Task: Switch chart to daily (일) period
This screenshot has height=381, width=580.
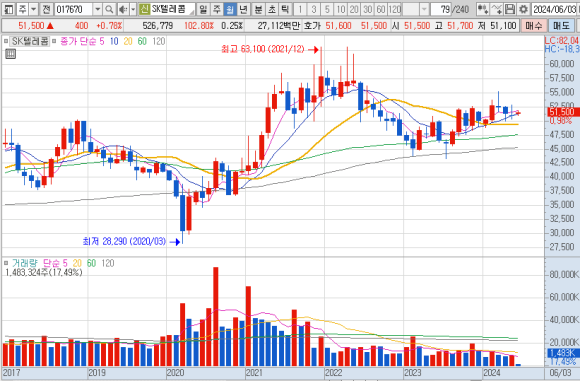Action: coord(203,9)
